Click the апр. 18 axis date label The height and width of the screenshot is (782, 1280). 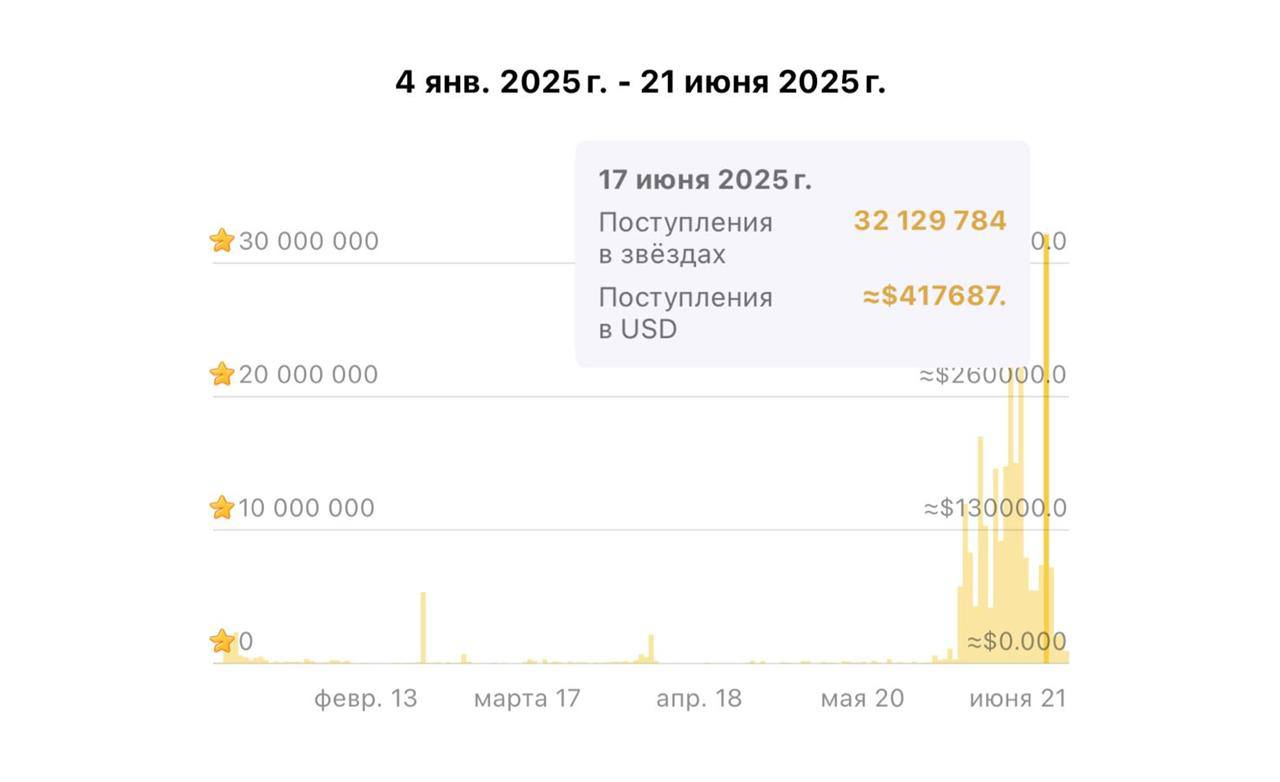pos(699,698)
